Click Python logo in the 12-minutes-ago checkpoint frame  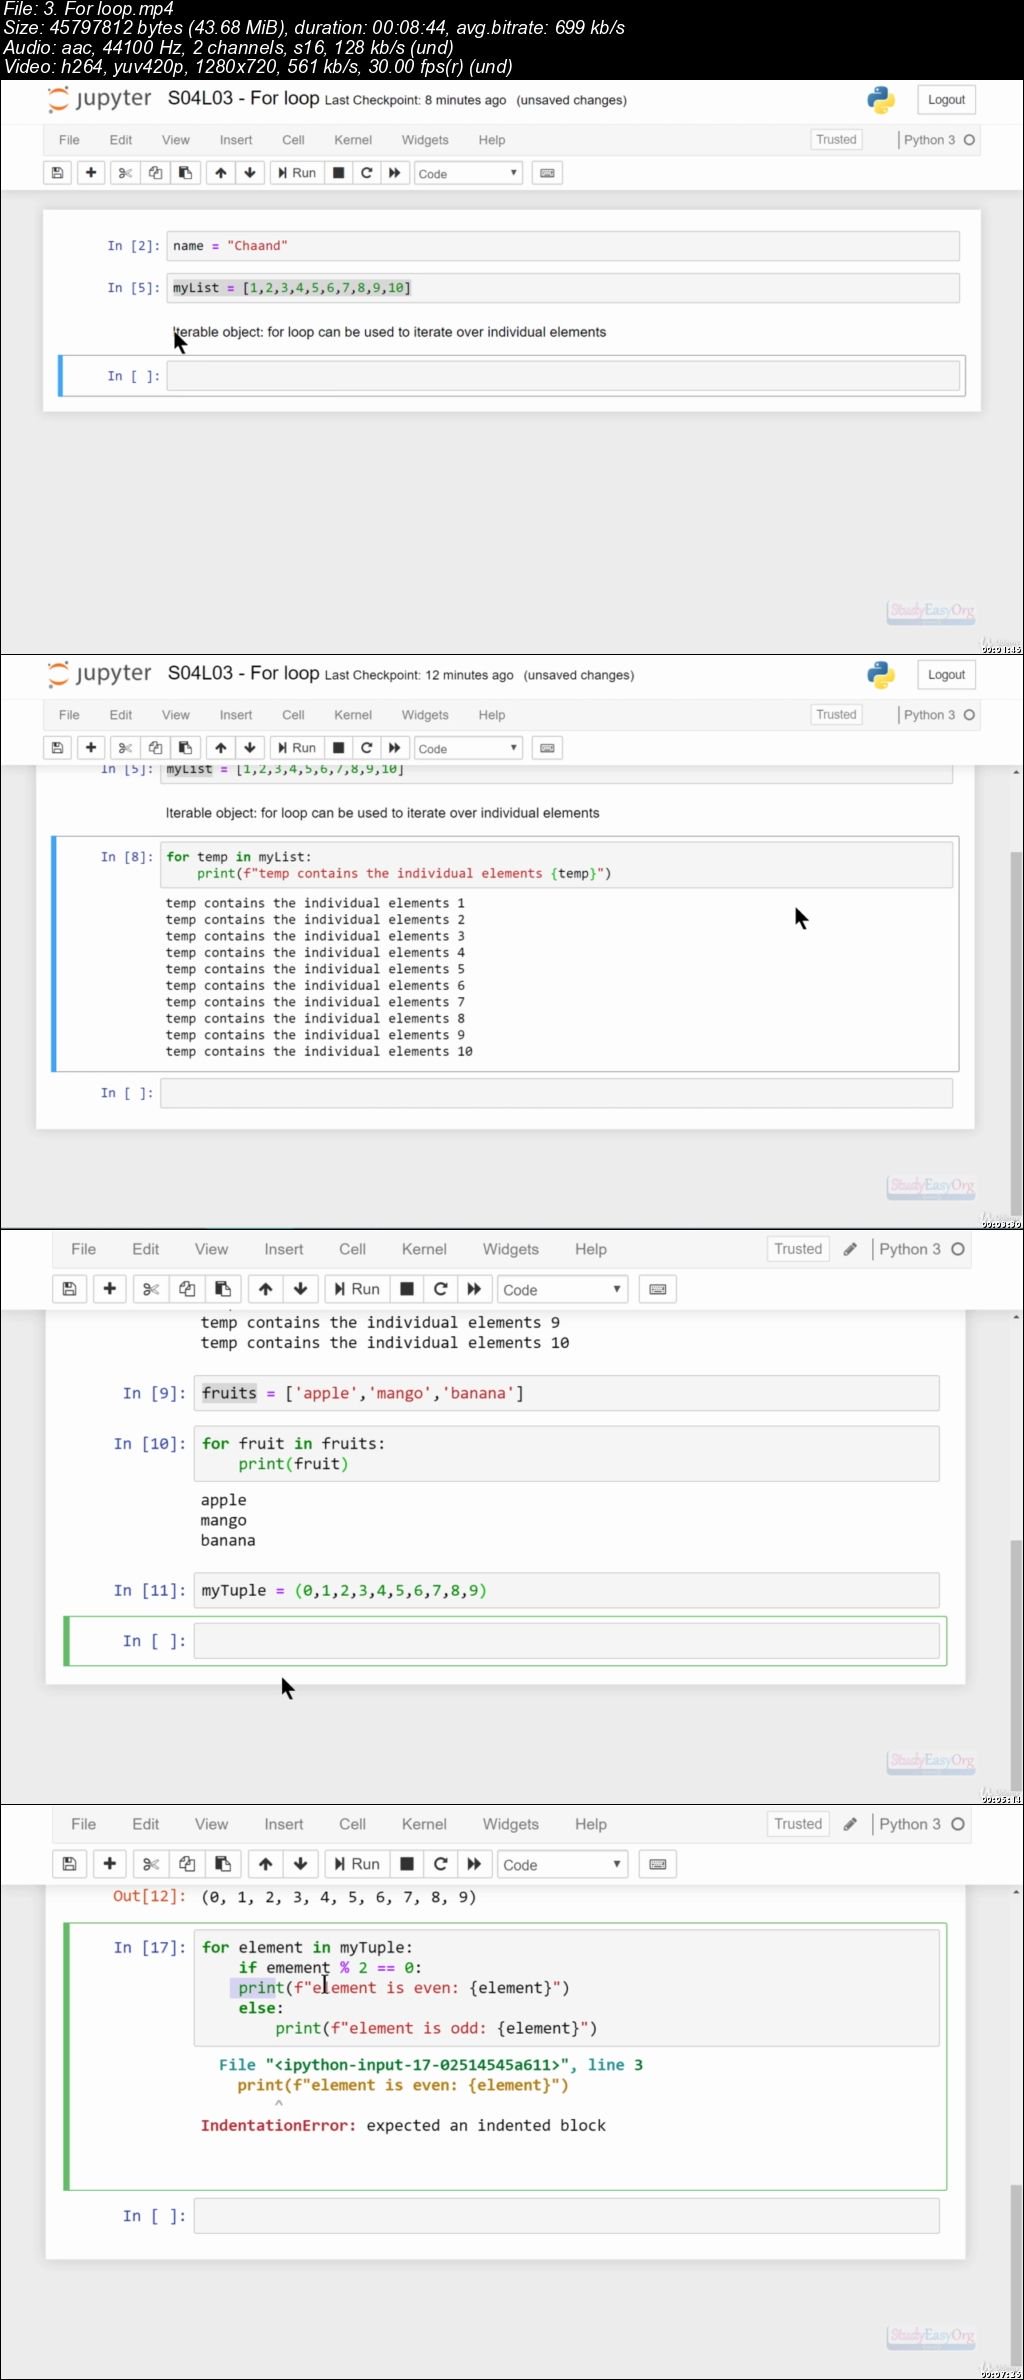[881, 675]
